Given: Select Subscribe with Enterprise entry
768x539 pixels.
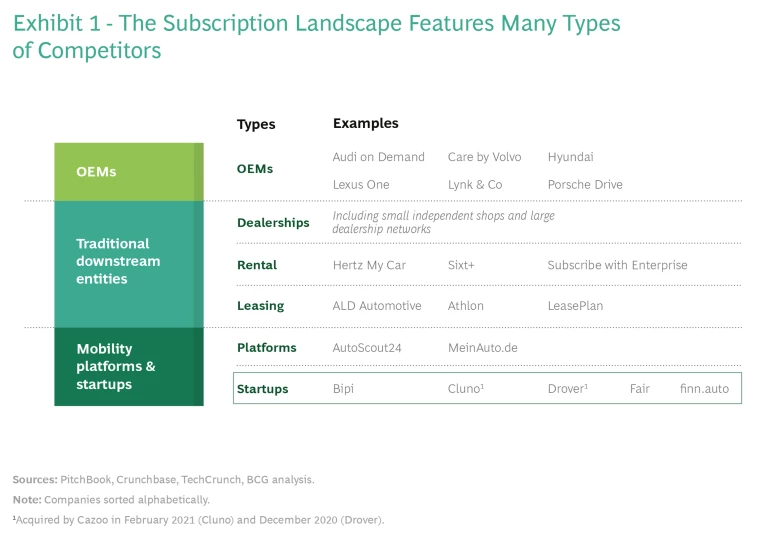Looking at the screenshot, I should (617, 265).
